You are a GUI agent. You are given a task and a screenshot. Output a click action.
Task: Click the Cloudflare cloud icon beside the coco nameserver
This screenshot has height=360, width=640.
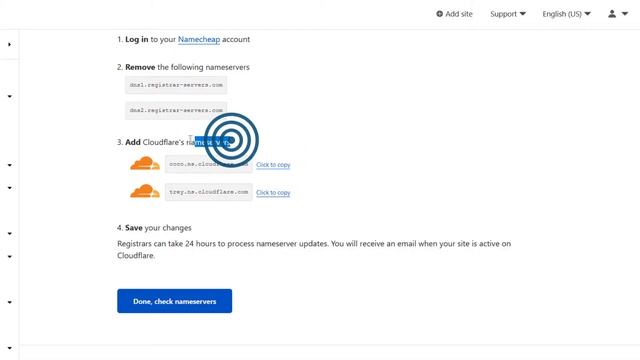coord(145,163)
